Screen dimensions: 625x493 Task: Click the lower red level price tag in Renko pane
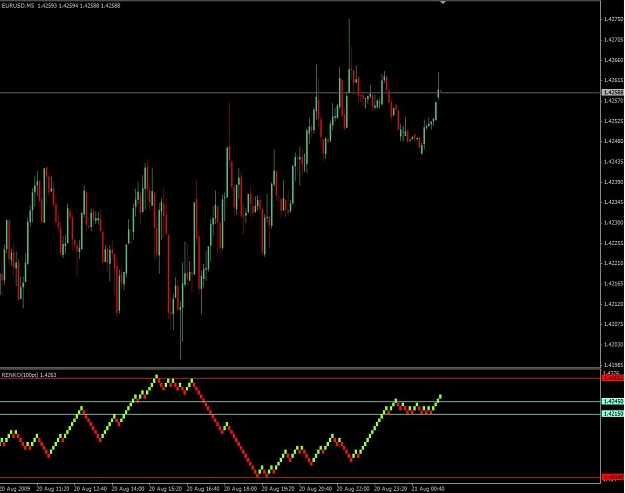coord(613,477)
